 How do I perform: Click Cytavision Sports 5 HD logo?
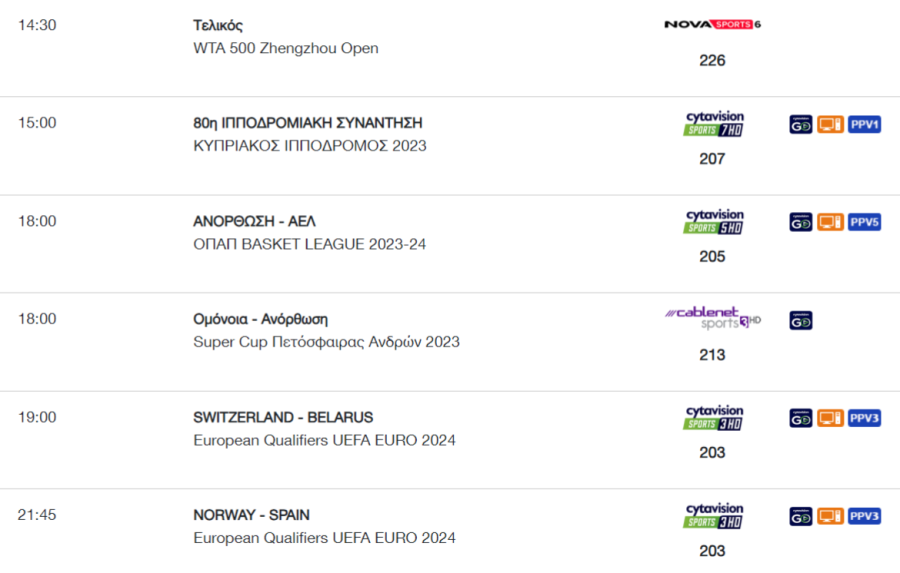pos(714,221)
